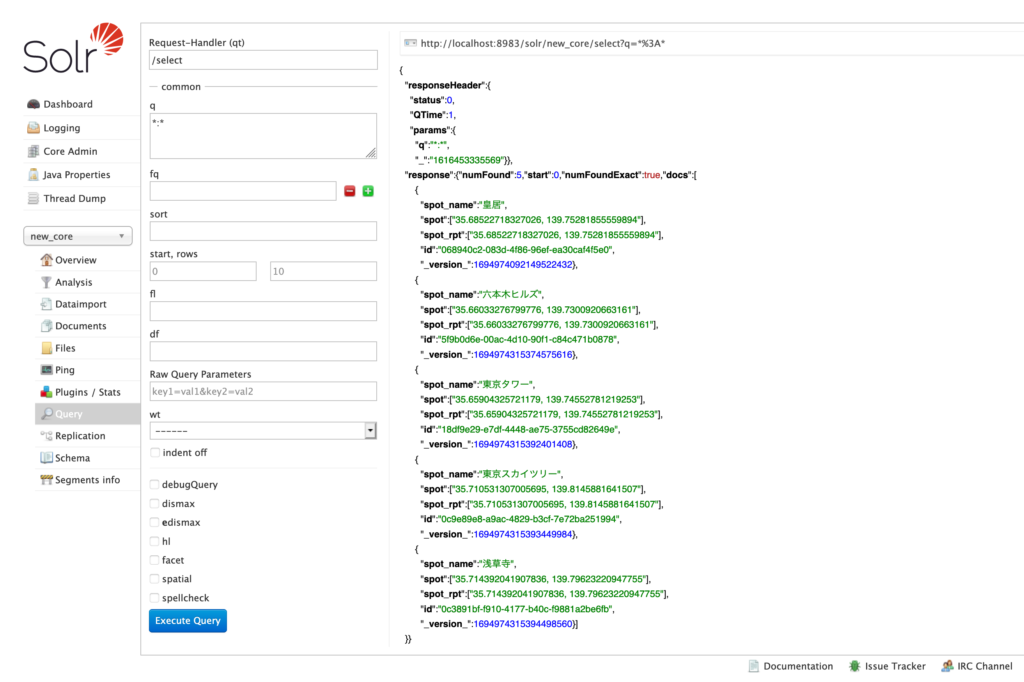This screenshot has height=682, width=1024.
Task: Focus the df default field input
Action: (x=263, y=351)
